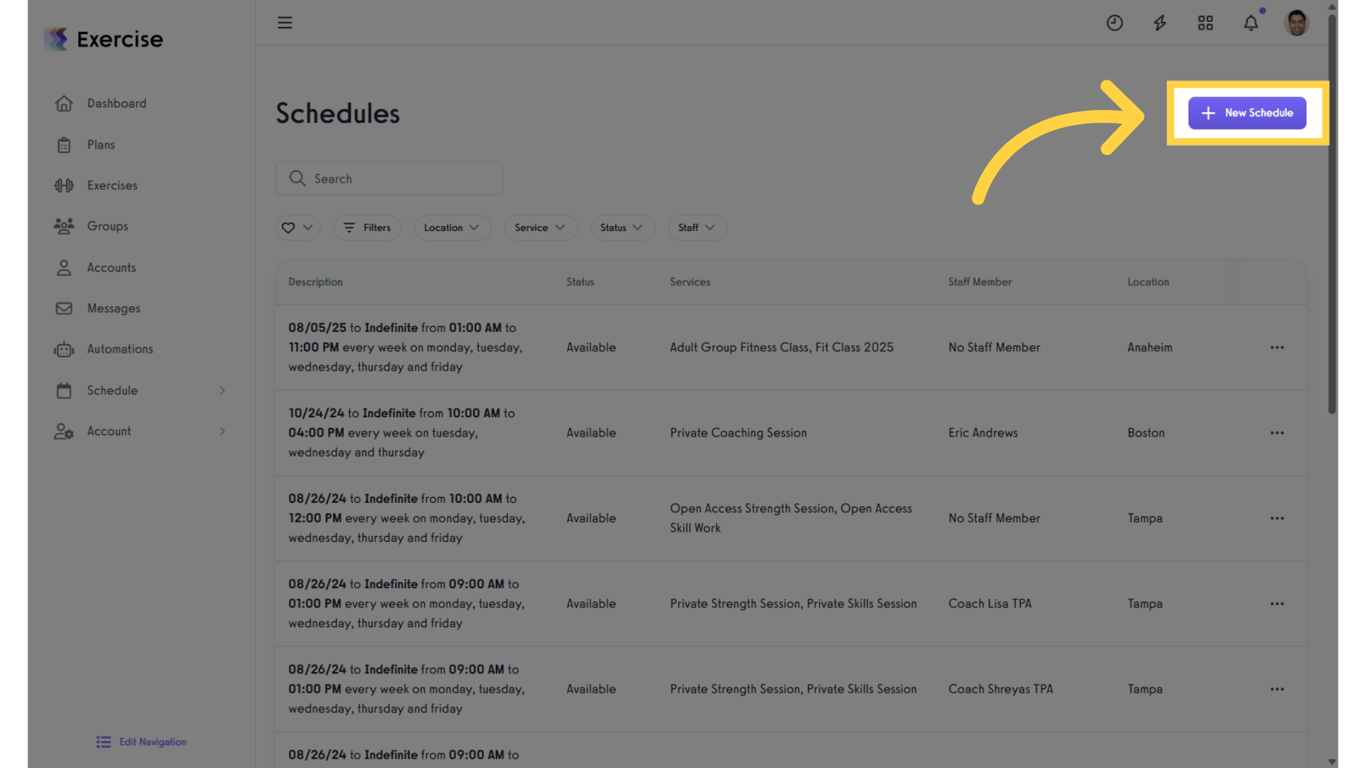1366x768 pixels.
Task: Open the Accounts section
Action: tap(113, 267)
